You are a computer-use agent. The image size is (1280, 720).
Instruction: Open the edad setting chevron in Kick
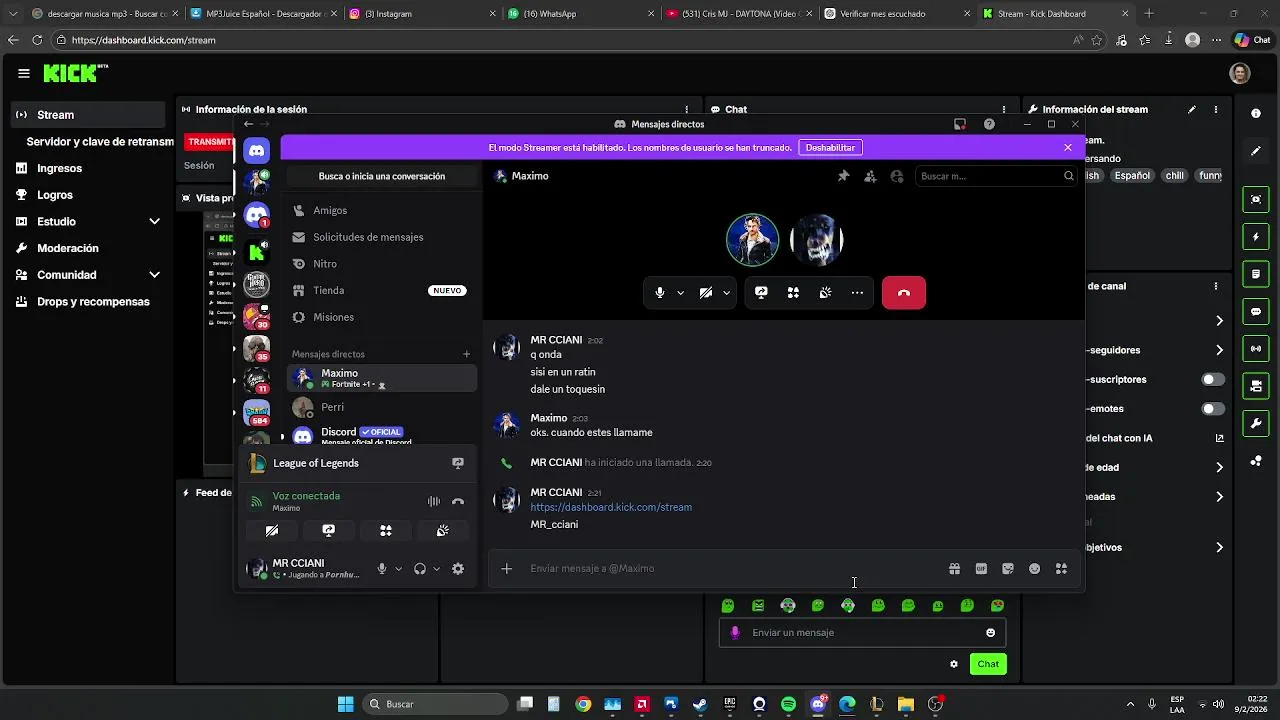coord(1219,467)
